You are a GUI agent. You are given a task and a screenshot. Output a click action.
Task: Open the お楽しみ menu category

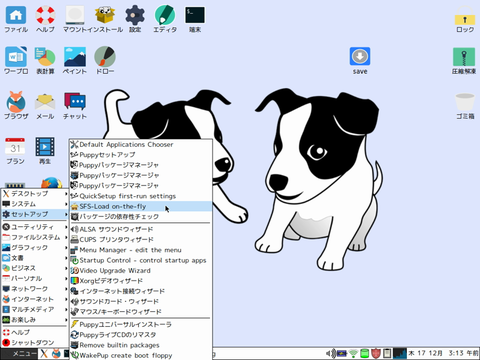point(35,320)
